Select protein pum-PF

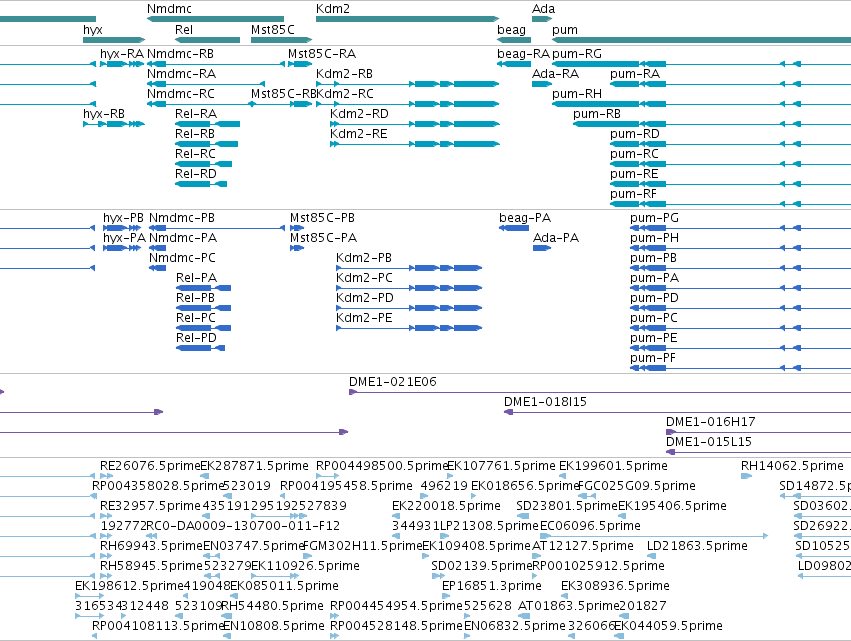pyautogui.click(x=653, y=359)
